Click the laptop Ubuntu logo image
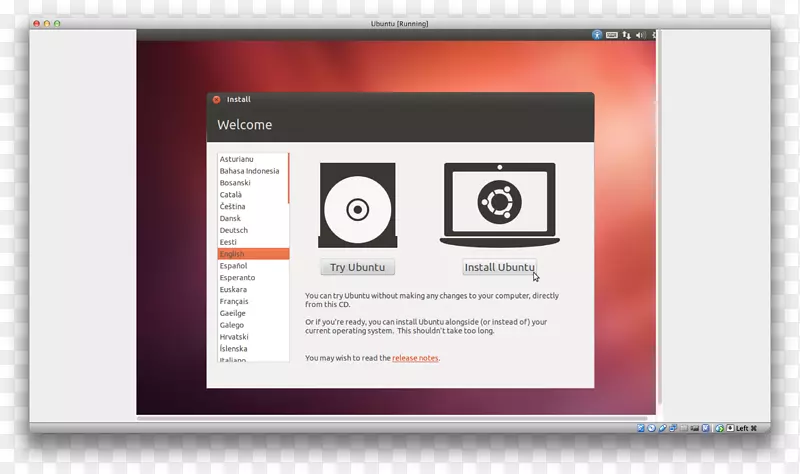This screenshot has height=474, width=800. tap(499, 205)
